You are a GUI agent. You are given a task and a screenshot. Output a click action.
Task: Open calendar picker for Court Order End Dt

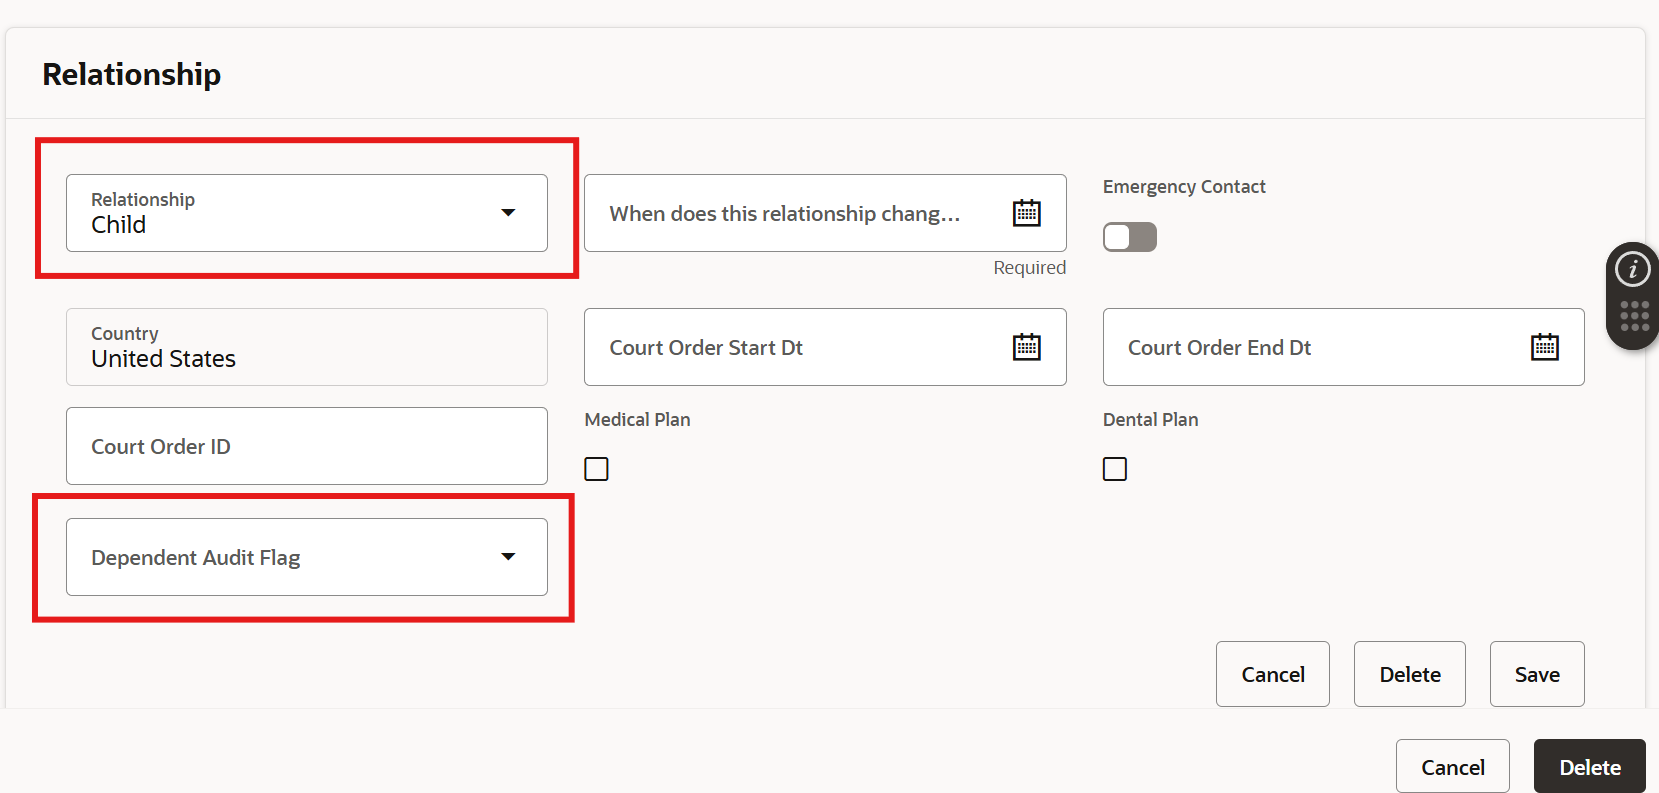[1544, 347]
